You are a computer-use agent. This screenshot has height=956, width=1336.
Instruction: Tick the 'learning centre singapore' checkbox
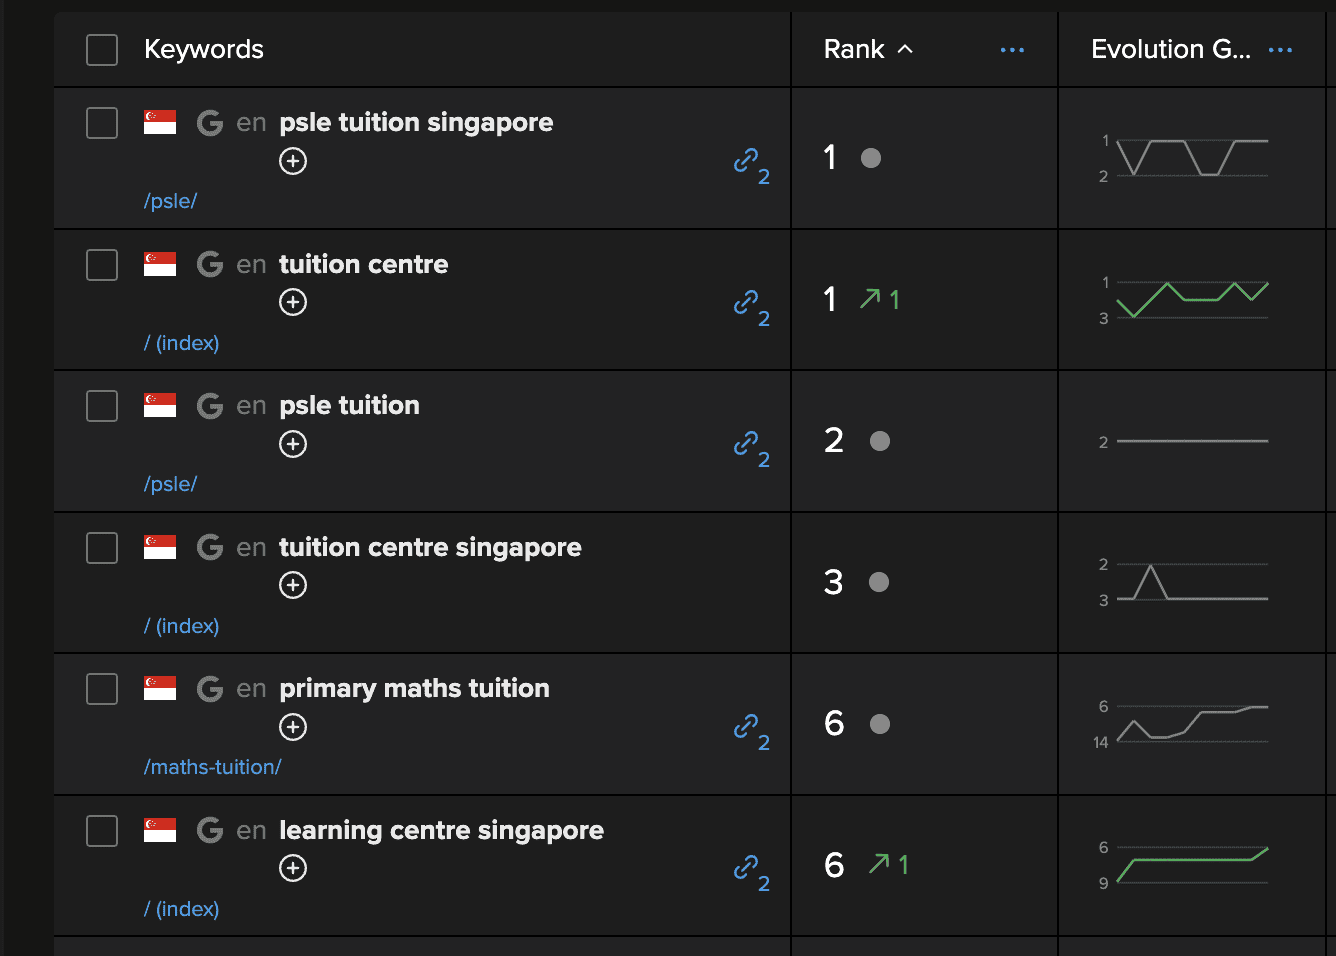tap(102, 831)
